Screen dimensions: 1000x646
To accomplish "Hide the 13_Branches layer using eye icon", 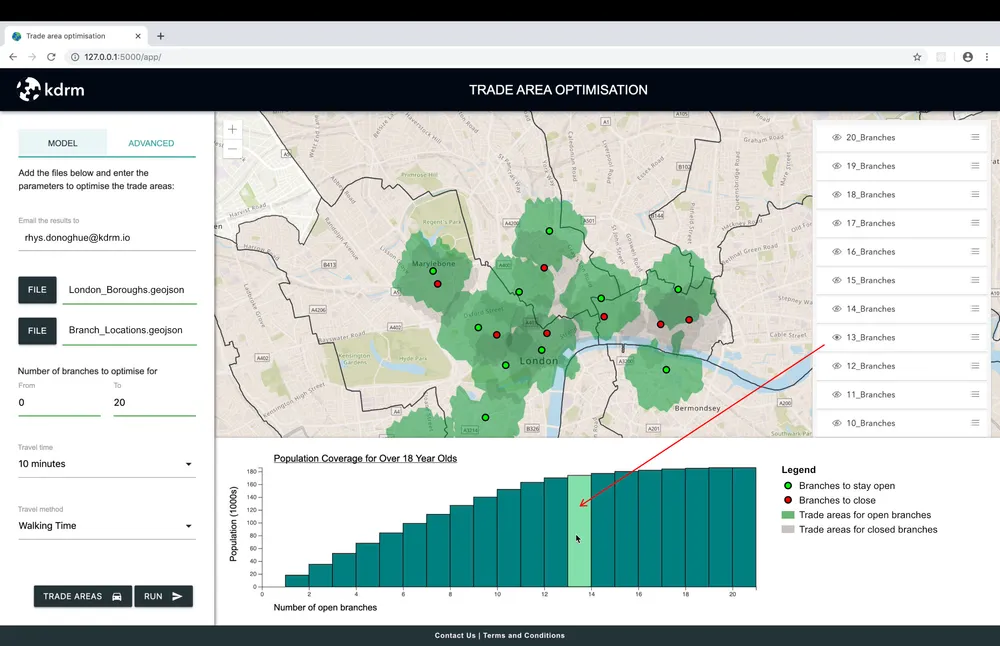I will (x=837, y=338).
